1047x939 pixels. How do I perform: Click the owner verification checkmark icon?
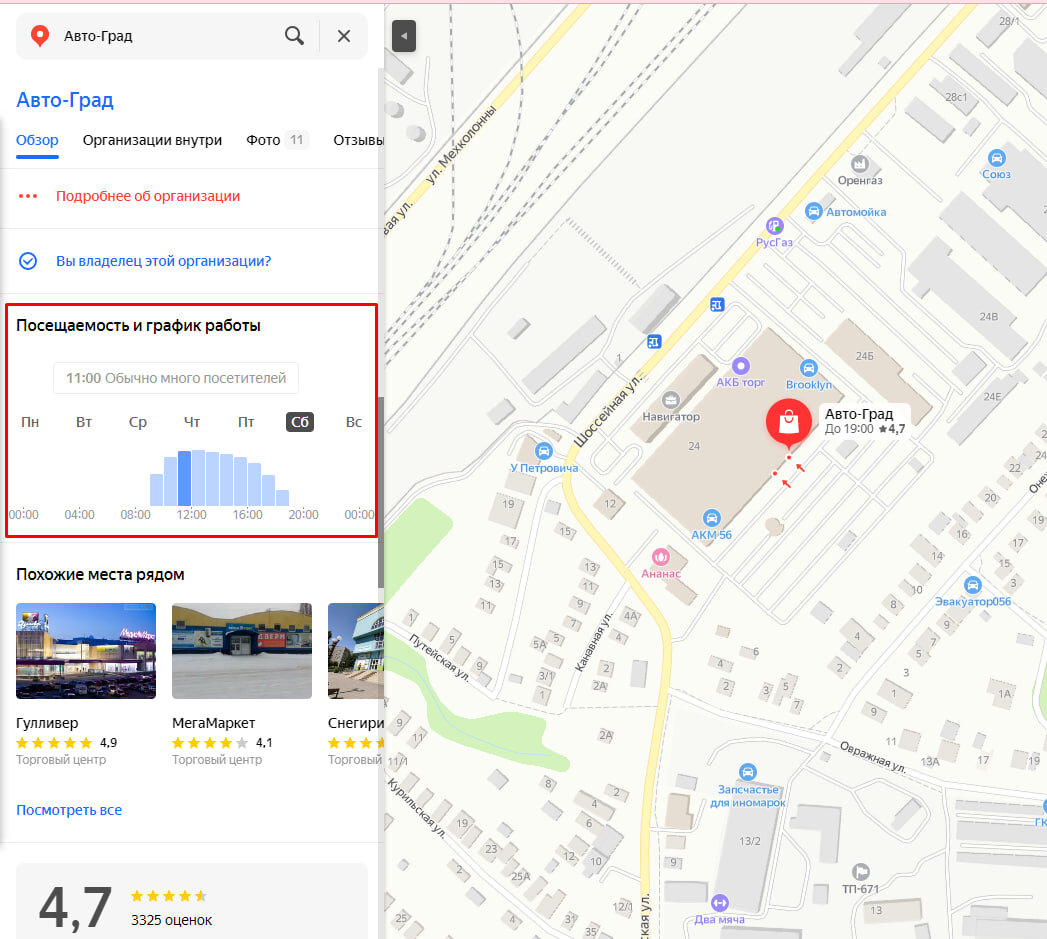pos(28,261)
